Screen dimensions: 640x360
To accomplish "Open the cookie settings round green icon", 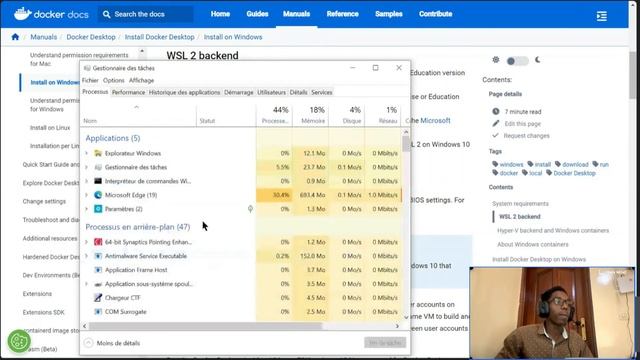I will pos(19,341).
